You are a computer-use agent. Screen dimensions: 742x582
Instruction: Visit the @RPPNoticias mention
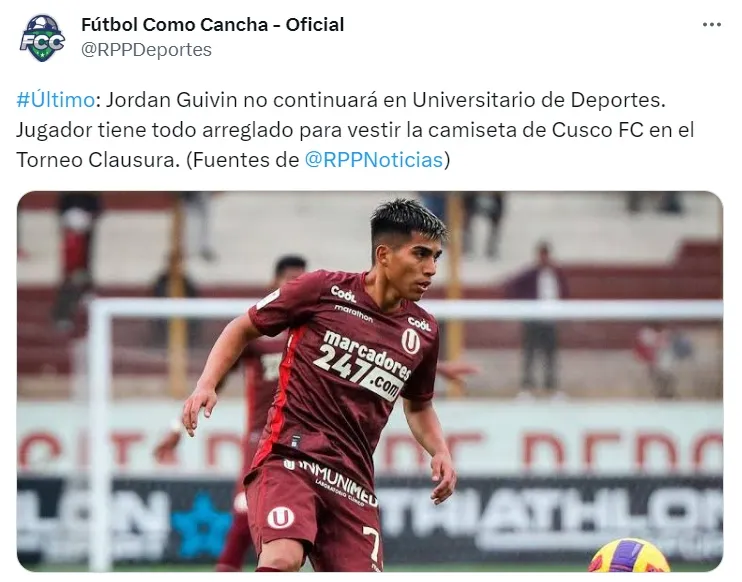pyautogui.click(x=374, y=159)
